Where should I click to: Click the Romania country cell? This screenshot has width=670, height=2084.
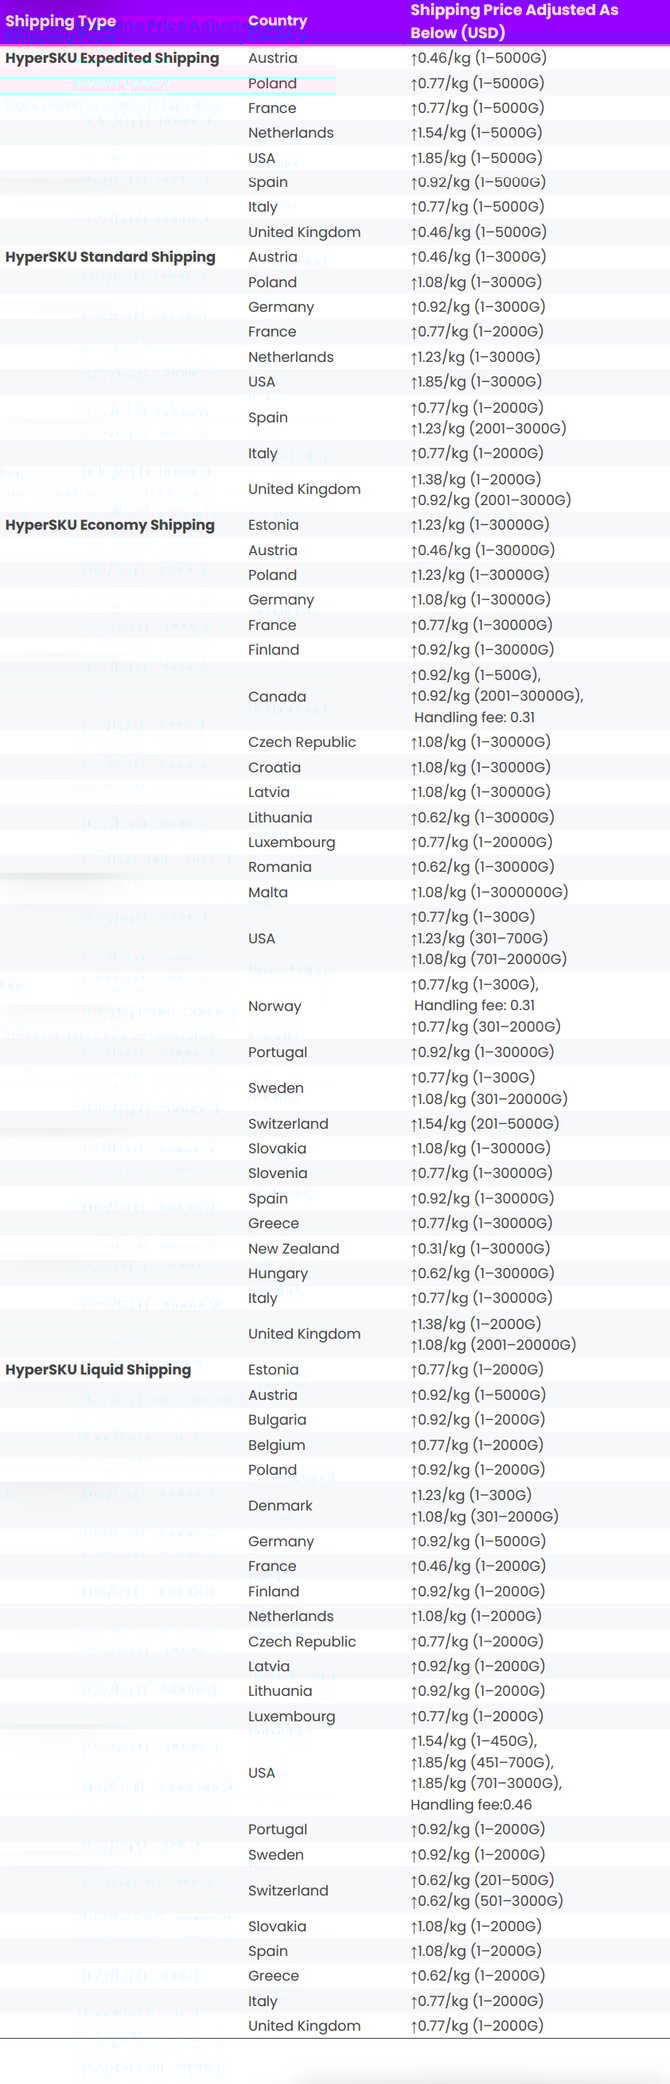(279, 867)
